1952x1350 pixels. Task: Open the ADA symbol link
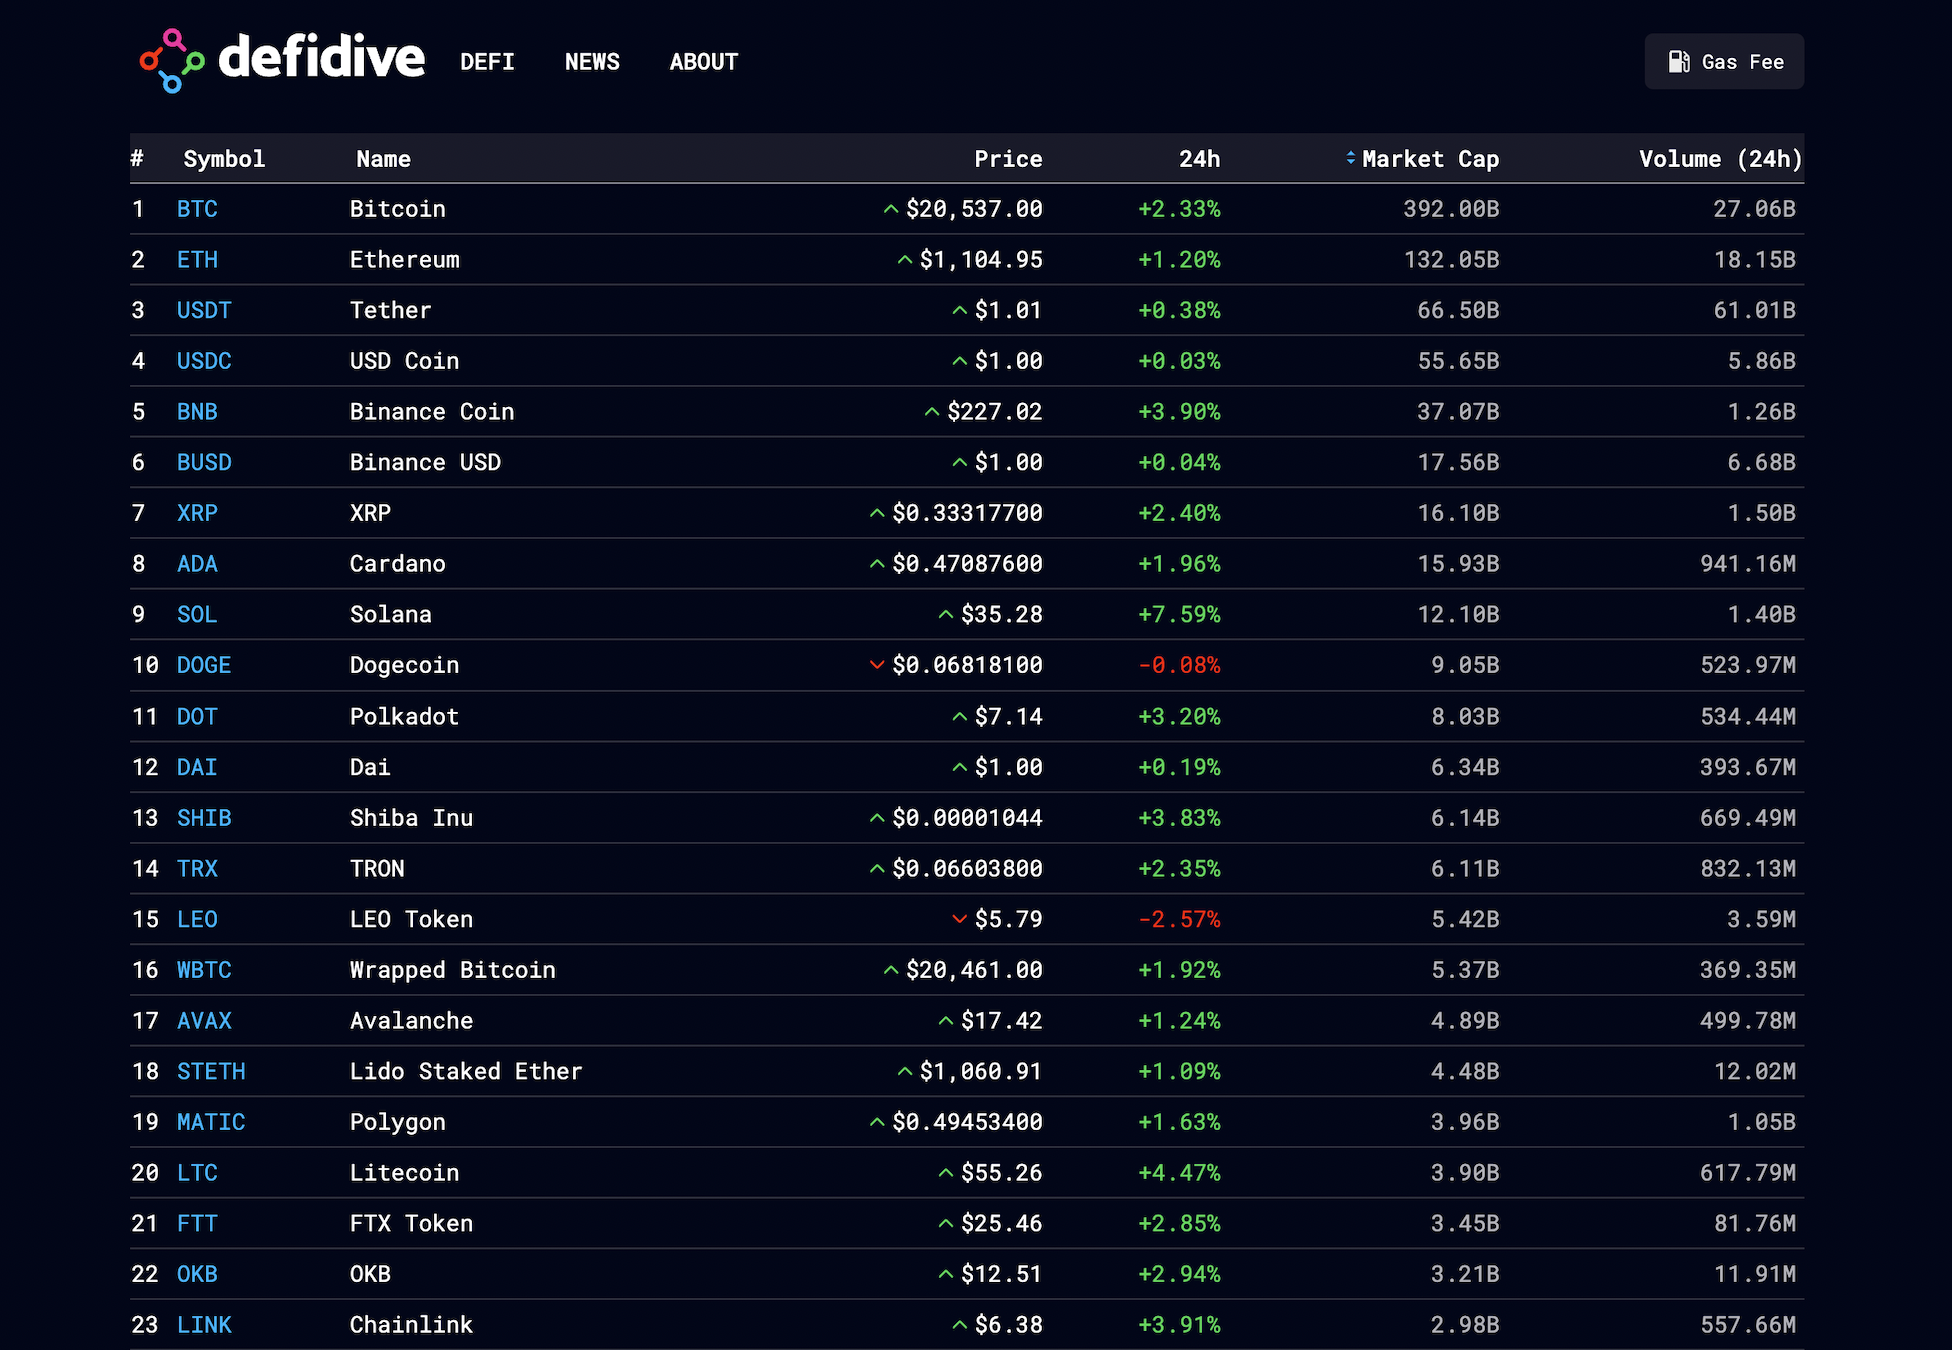click(x=197, y=564)
